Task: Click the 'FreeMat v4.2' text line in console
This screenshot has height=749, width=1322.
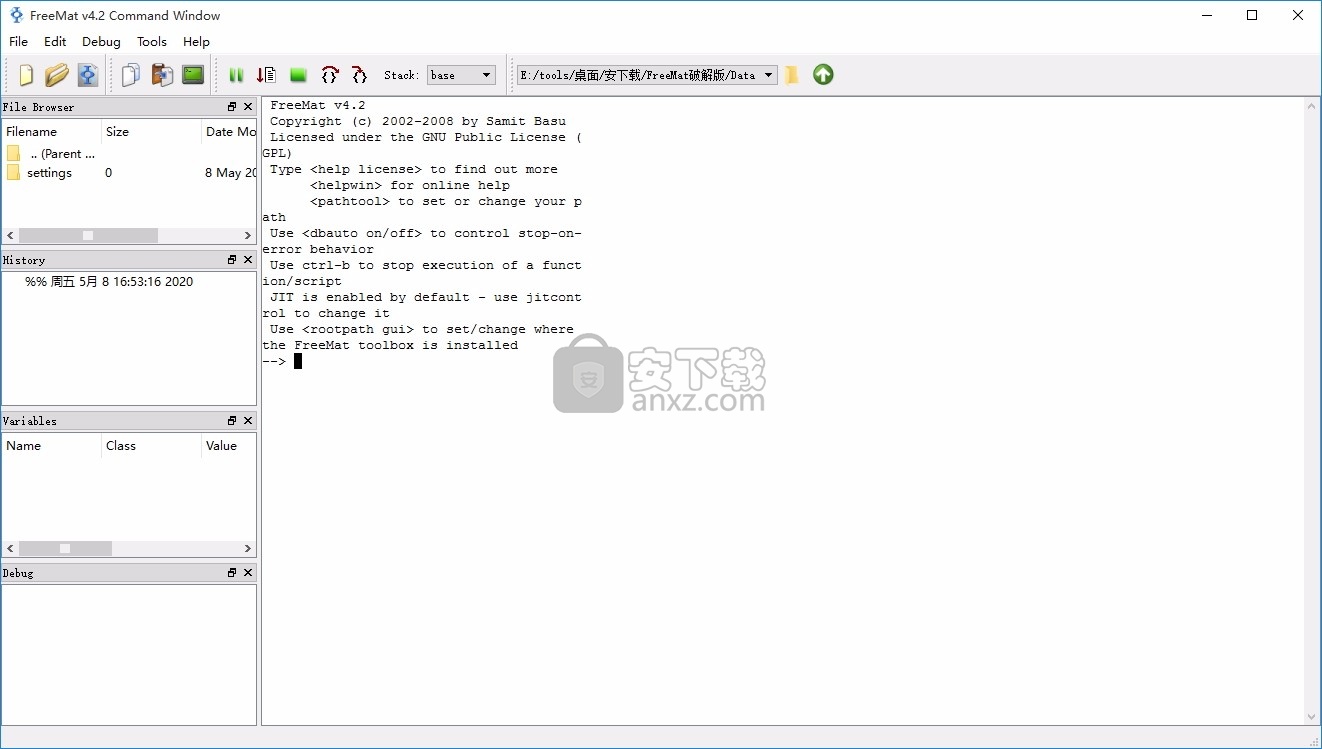Action: (317, 105)
